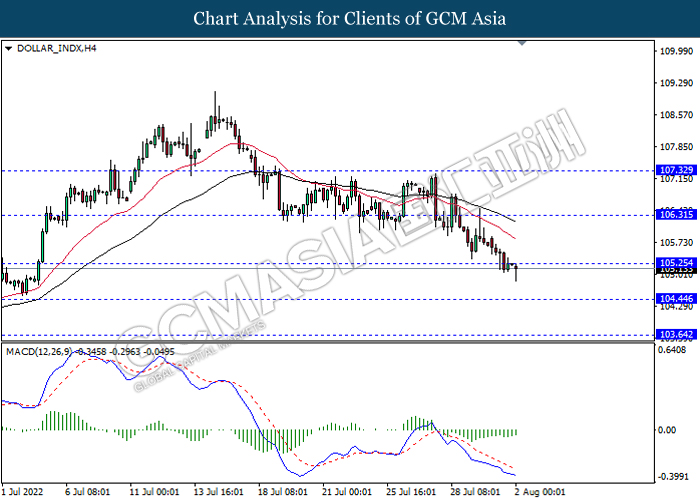Click the Chart Analysis for Clients of GCM Asia title
The width and height of the screenshot is (700, 500).
pyautogui.click(x=350, y=19)
